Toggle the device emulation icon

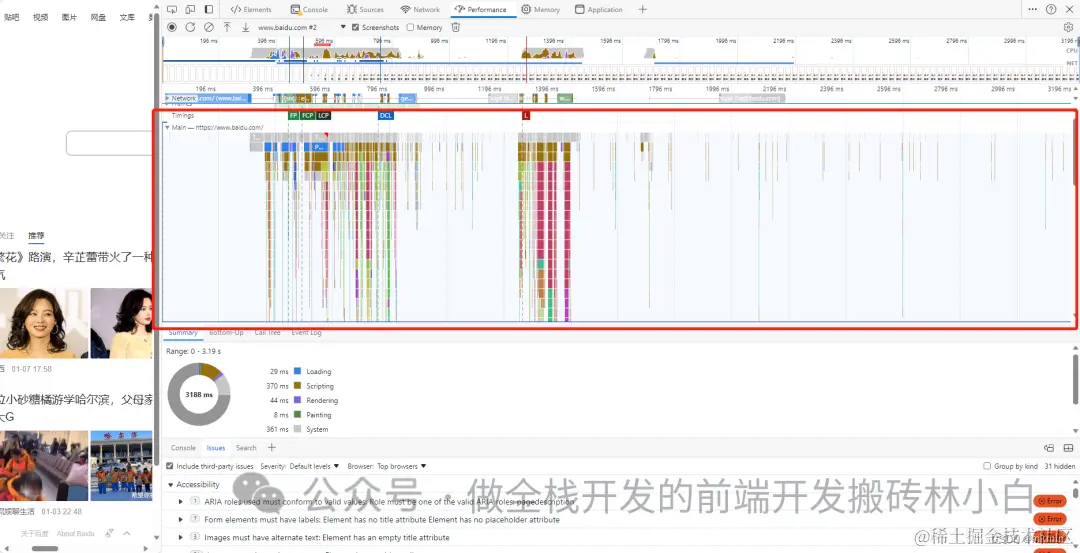[190, 10]
